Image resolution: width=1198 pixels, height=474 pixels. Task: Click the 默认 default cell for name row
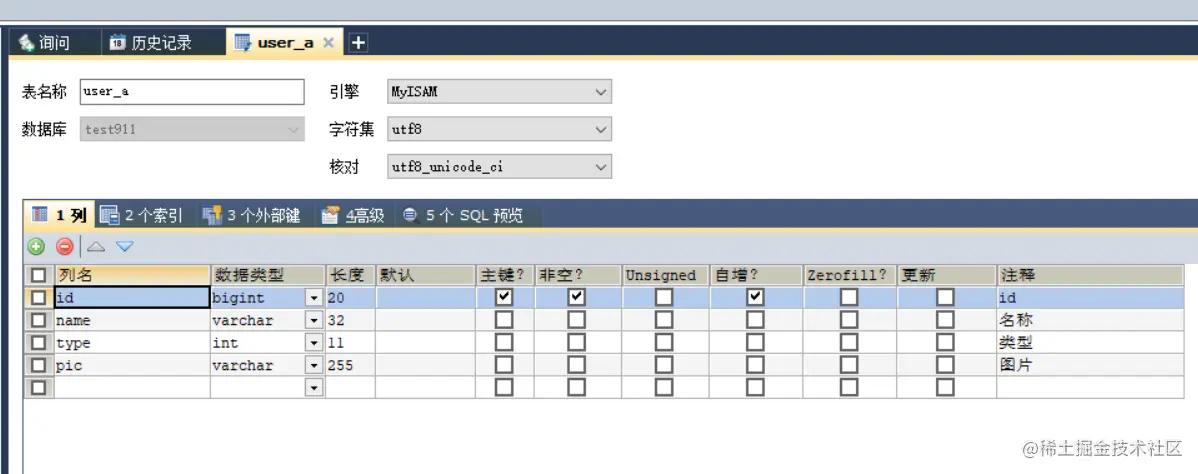click(426, 320)
